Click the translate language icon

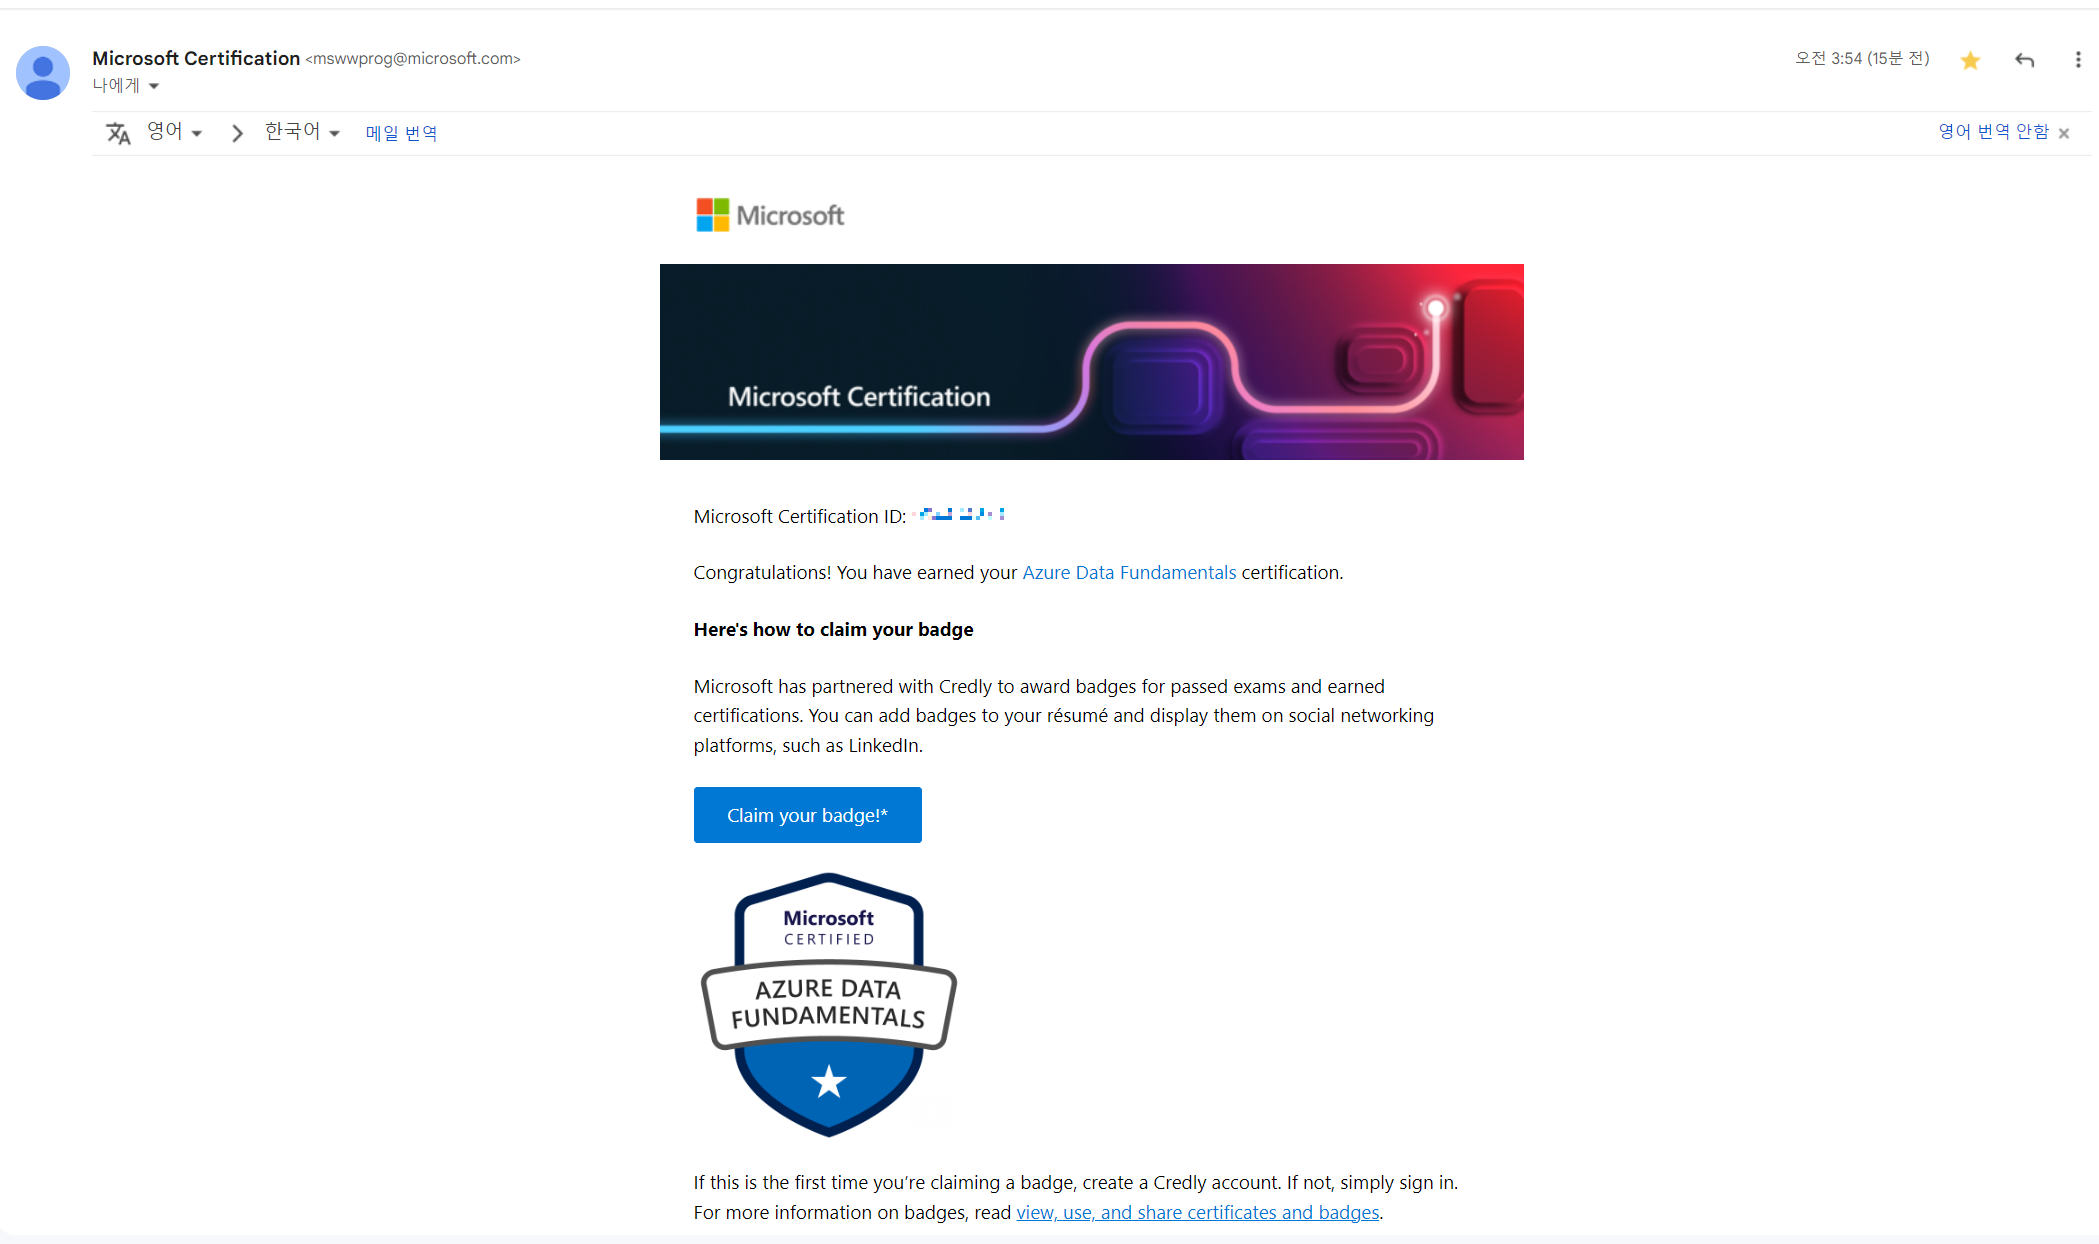pos(118,133)
